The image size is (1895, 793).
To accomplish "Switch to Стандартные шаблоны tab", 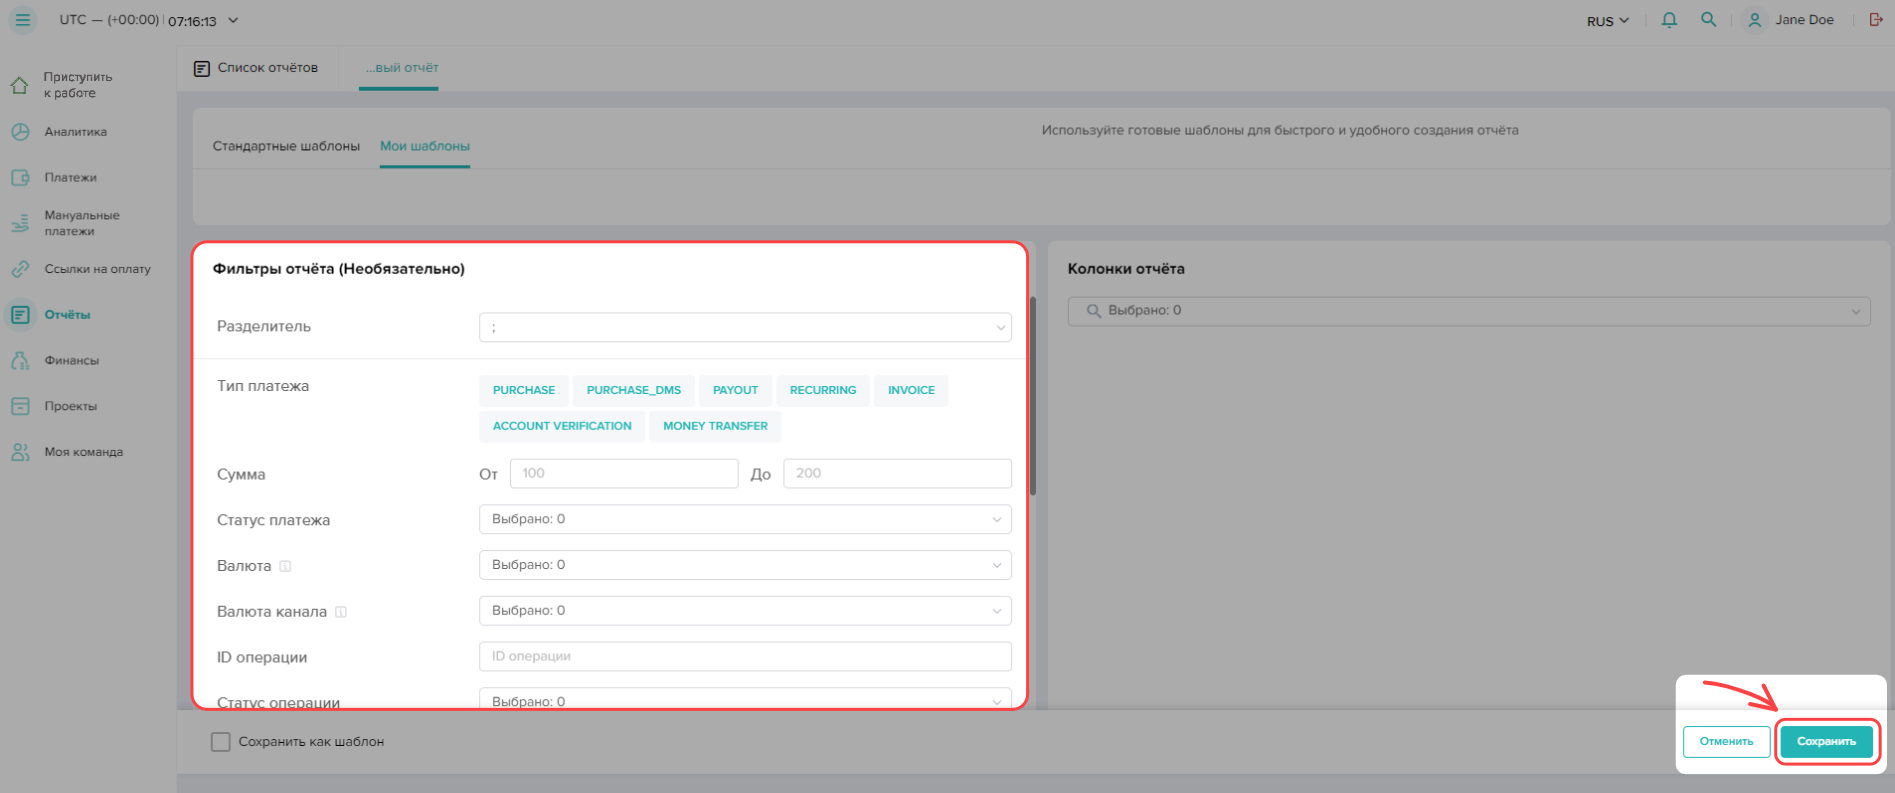I will tap(286, 146).
